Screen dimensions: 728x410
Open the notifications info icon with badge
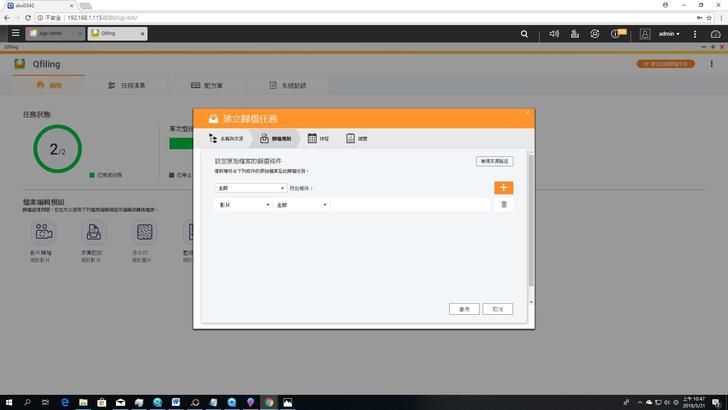pos(617,33)
